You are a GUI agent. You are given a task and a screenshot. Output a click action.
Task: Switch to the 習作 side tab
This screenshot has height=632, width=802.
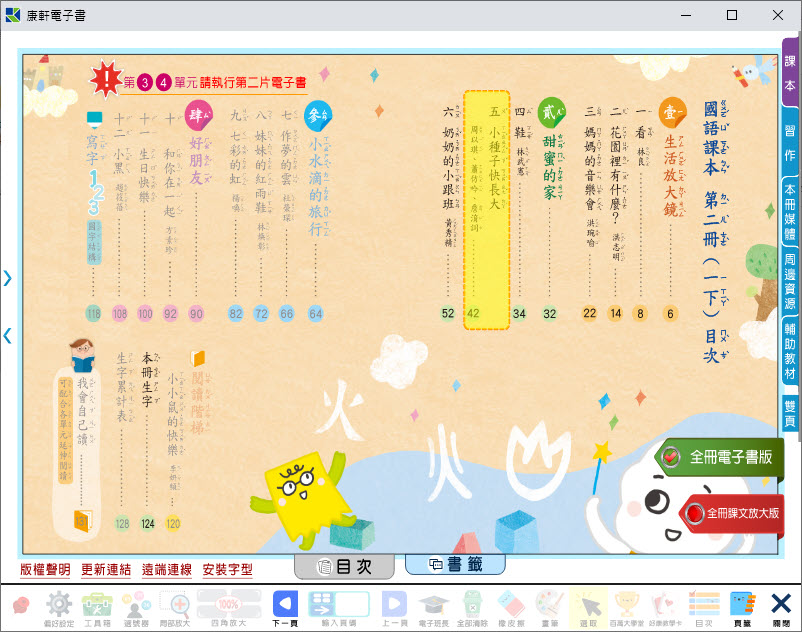(790, 143)
